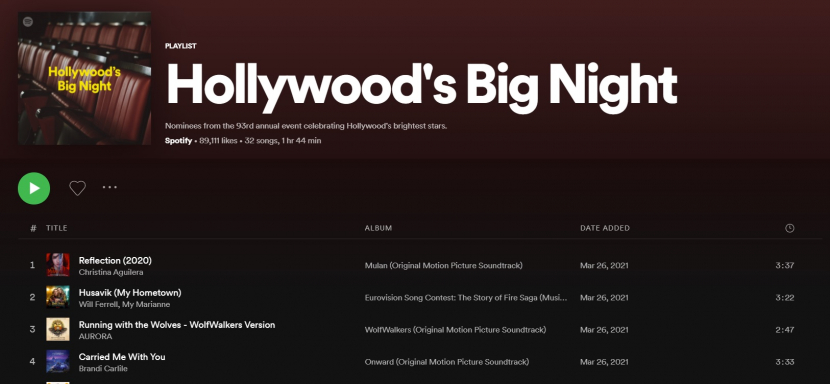Click the 3:37 duration of Reflection
The image size is (830, 384).
tap(784, 265)
